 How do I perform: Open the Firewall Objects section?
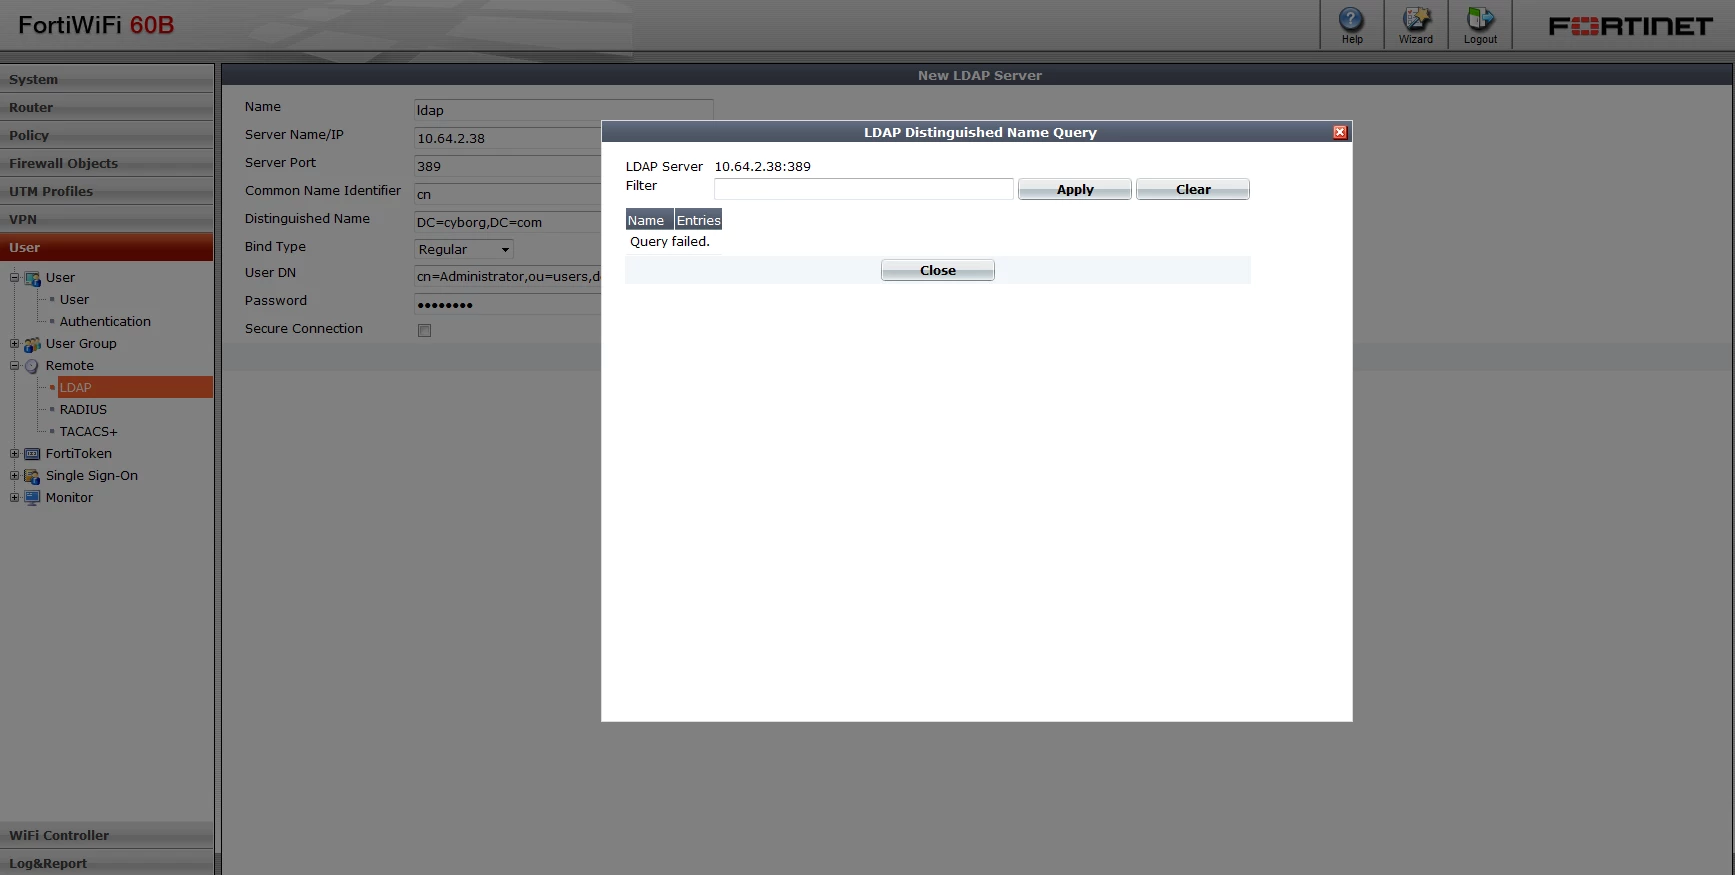point(107,163)
